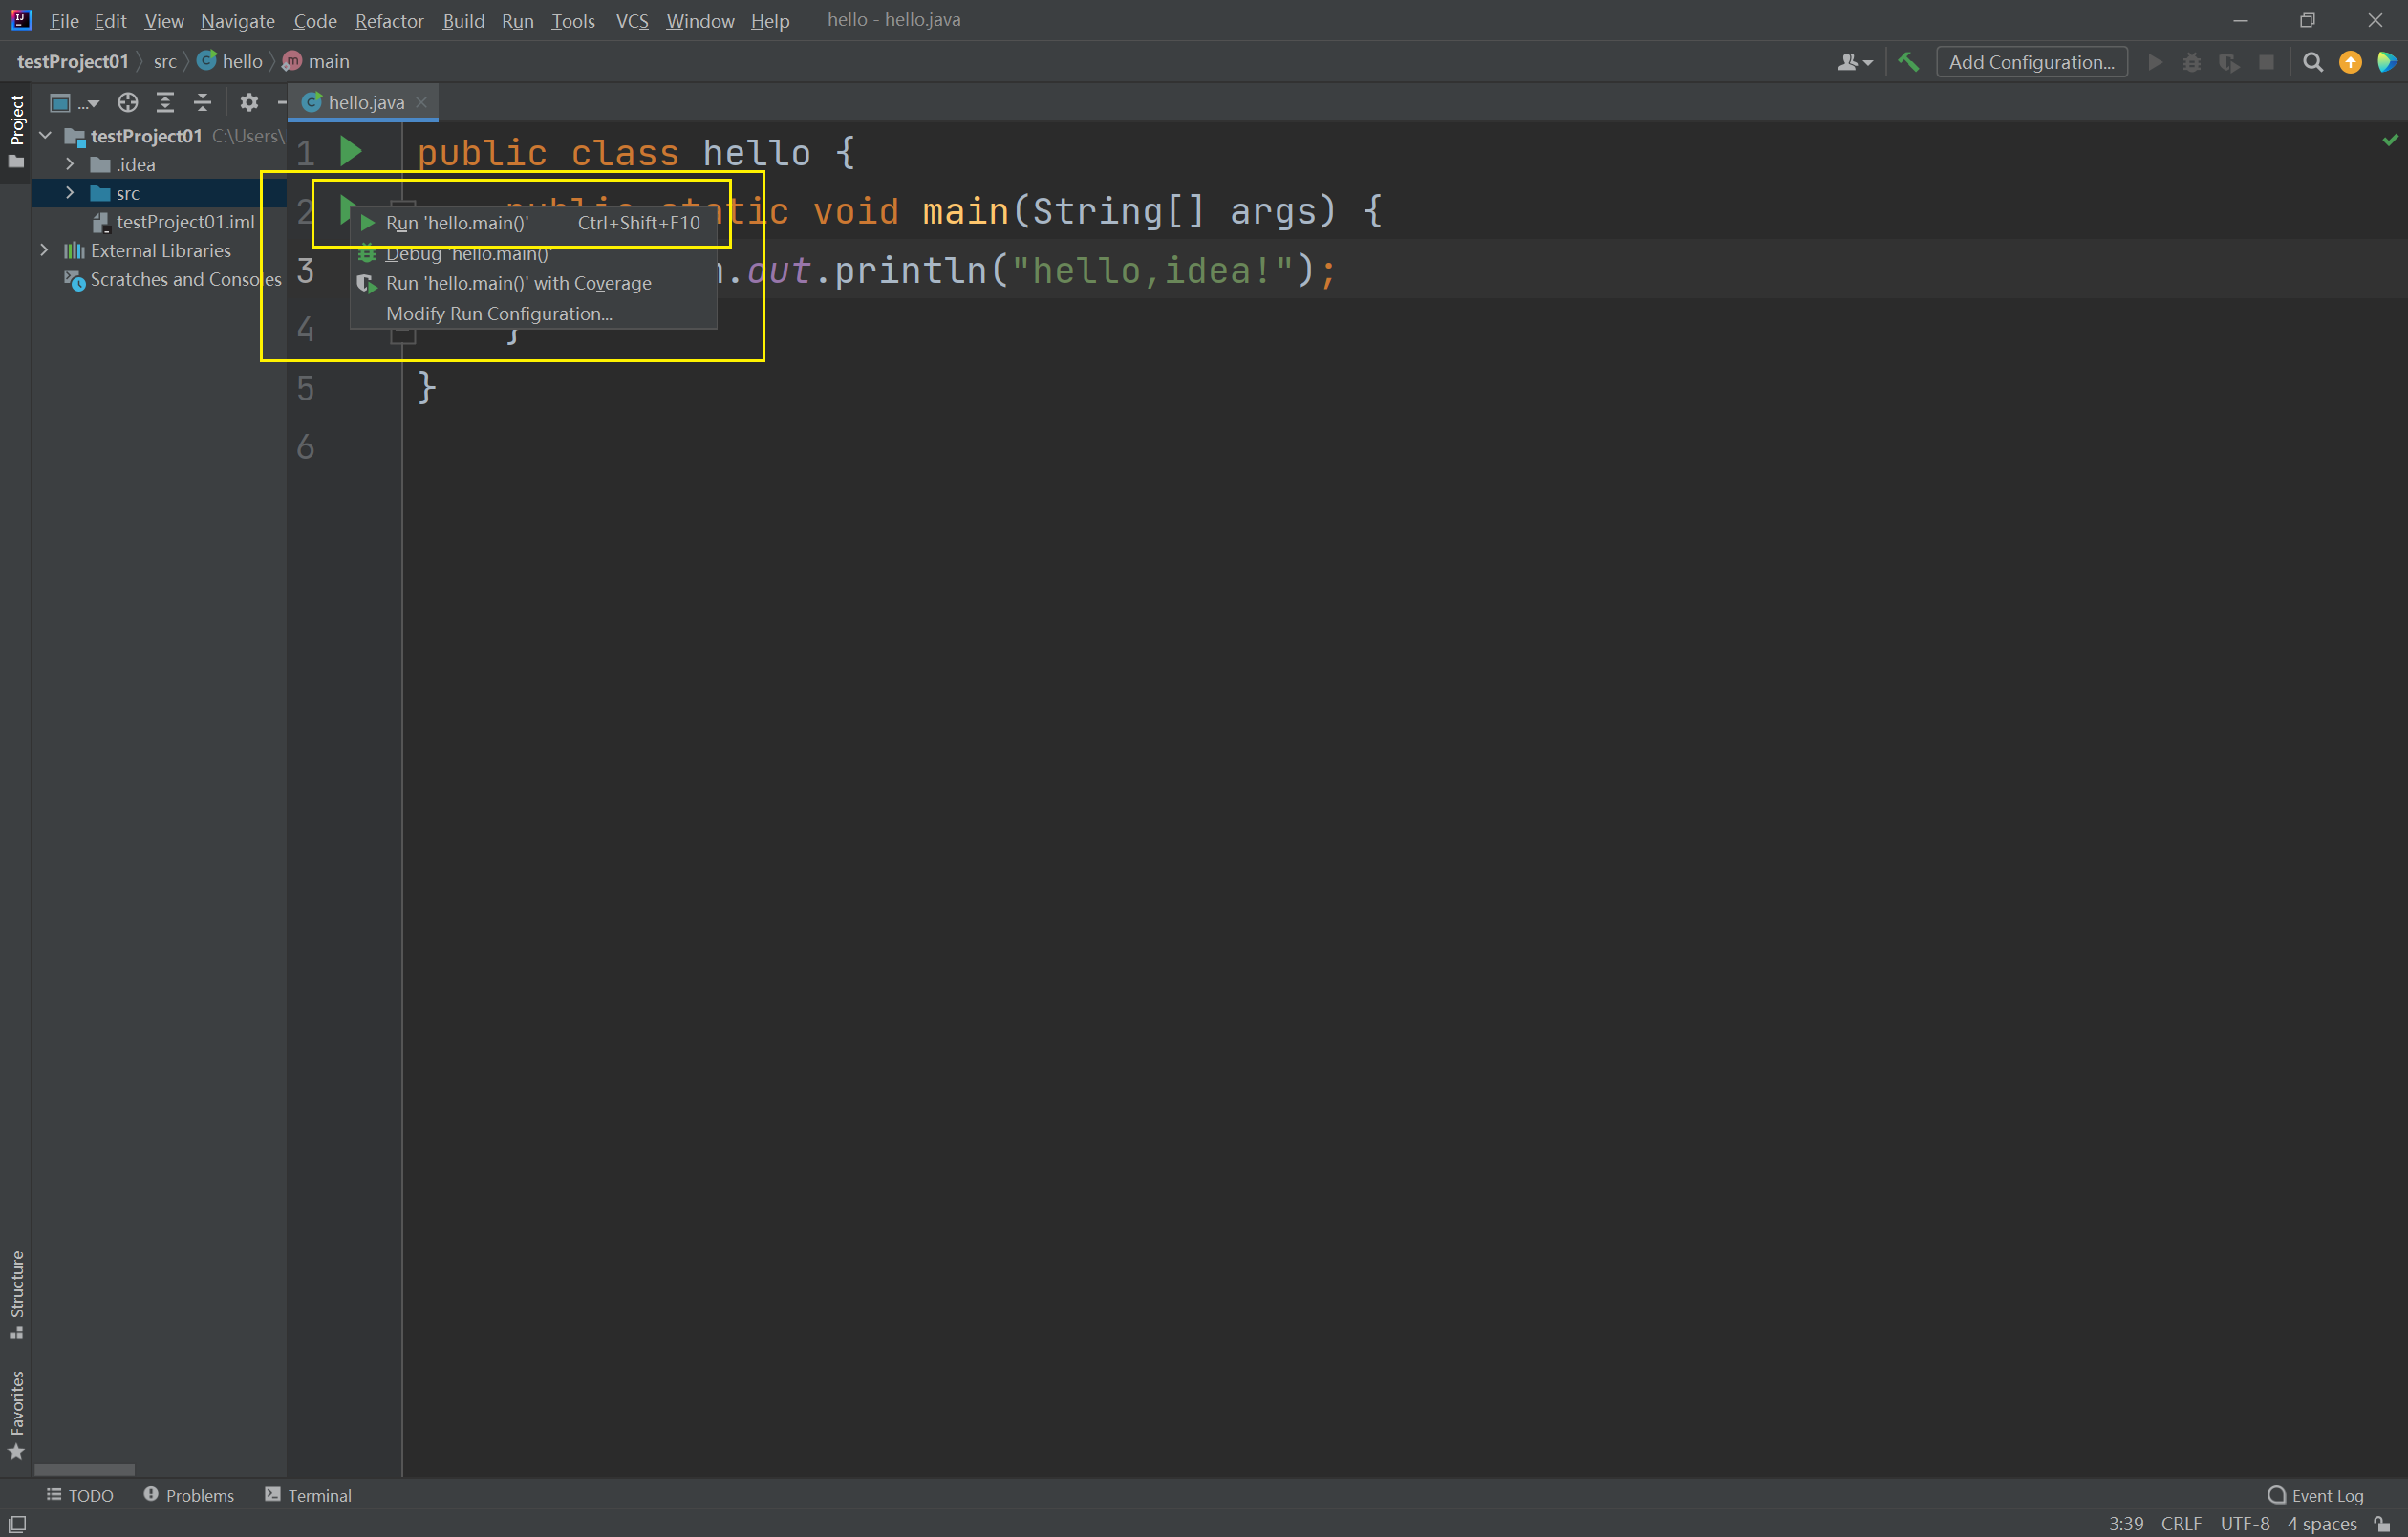Screen dimensions: 2408x1537
Task: Click the Select Opened File target icon
Action: pos(127,102)
